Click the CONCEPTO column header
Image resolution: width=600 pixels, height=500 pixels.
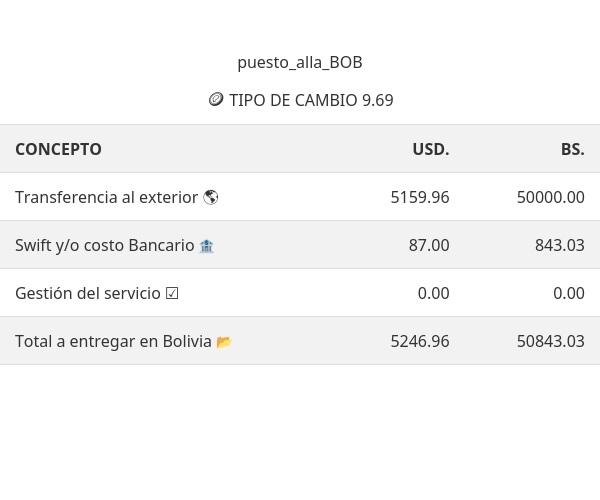click(x=58, y=149)
